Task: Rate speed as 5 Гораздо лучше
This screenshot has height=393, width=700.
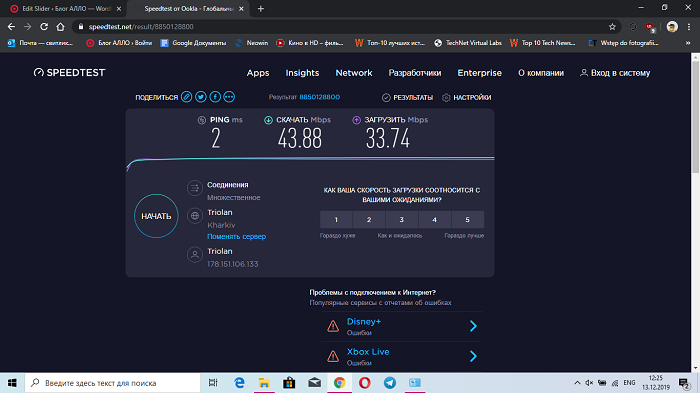Action: [x=467, y=220]
